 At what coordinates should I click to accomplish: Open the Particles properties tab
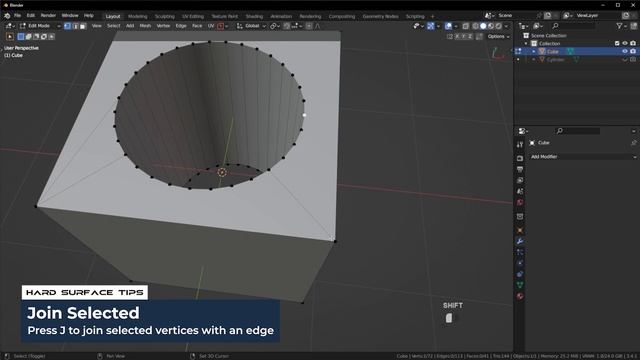(520, 252)
